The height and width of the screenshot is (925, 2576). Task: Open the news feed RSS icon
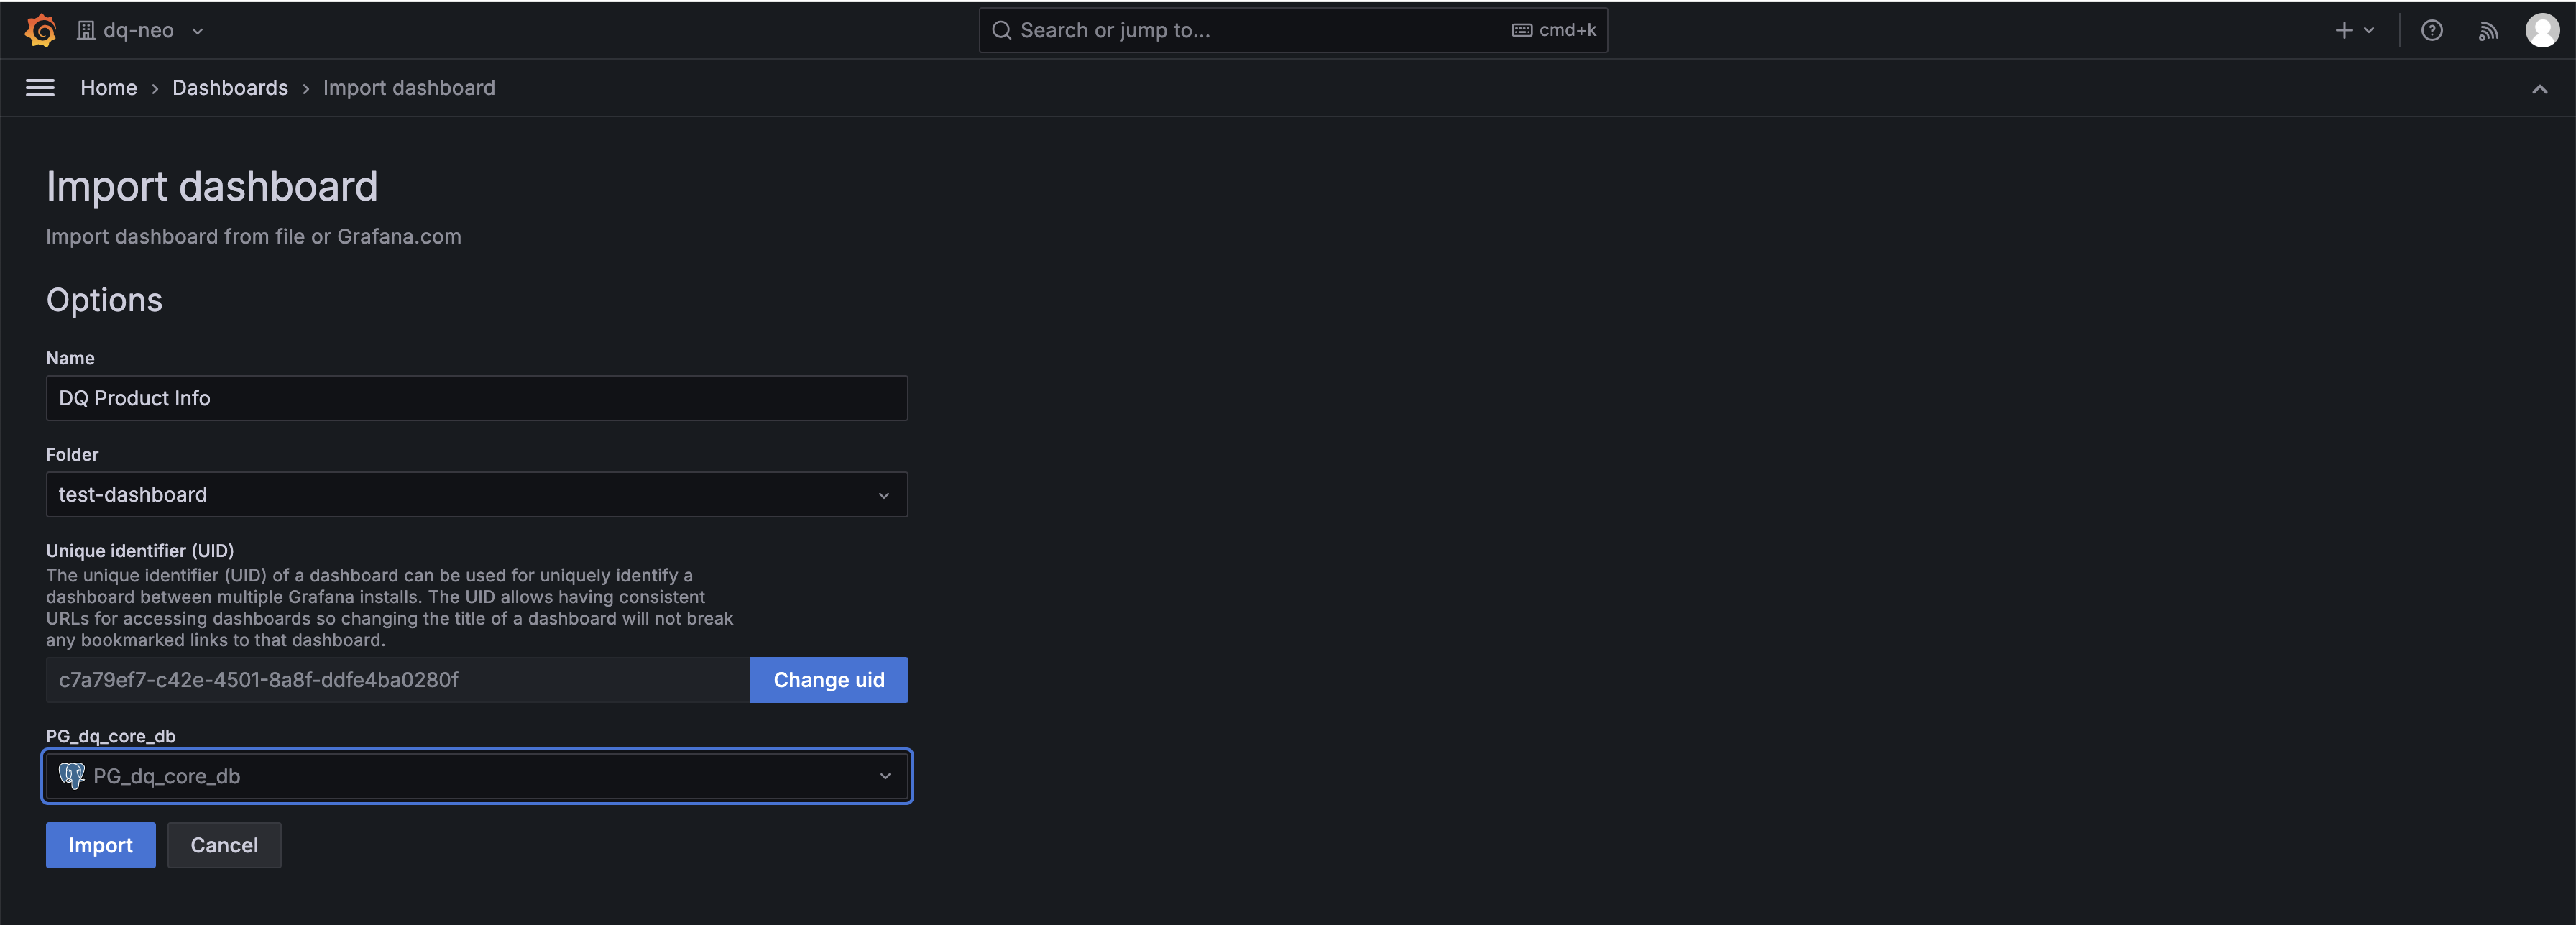(x=2488, y=30)
